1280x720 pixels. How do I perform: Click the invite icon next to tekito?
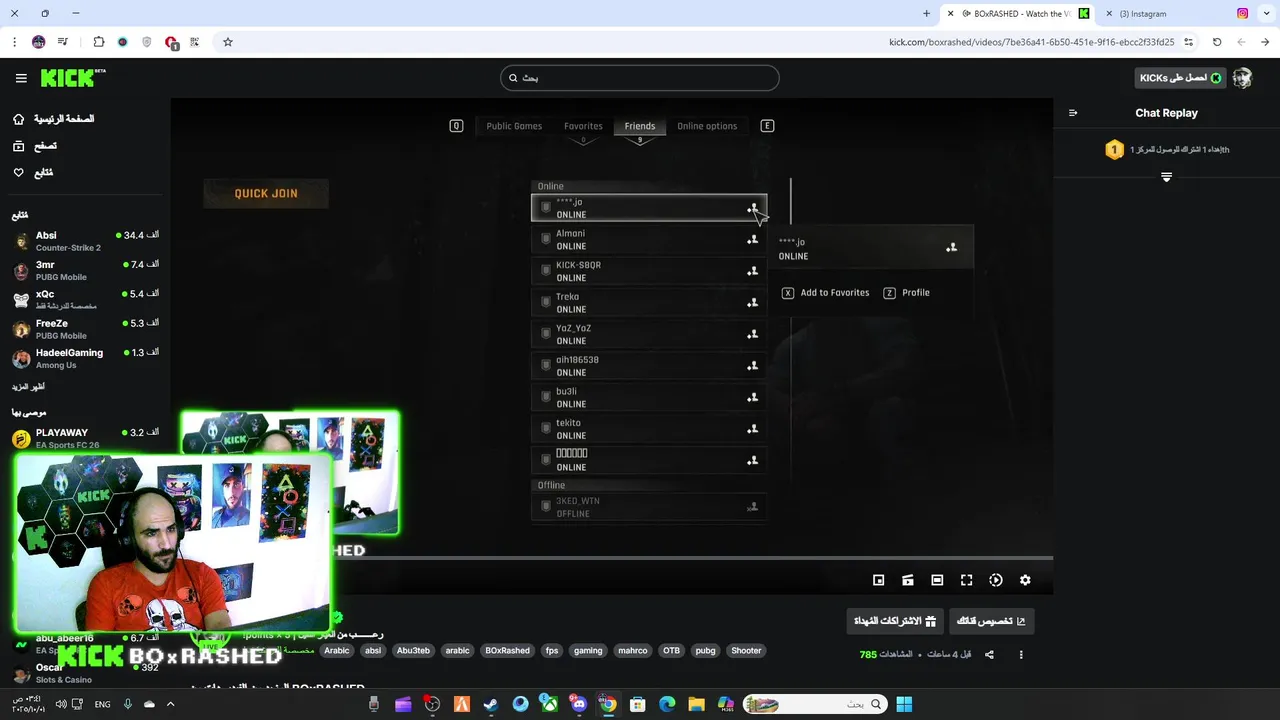coord(752,429)
